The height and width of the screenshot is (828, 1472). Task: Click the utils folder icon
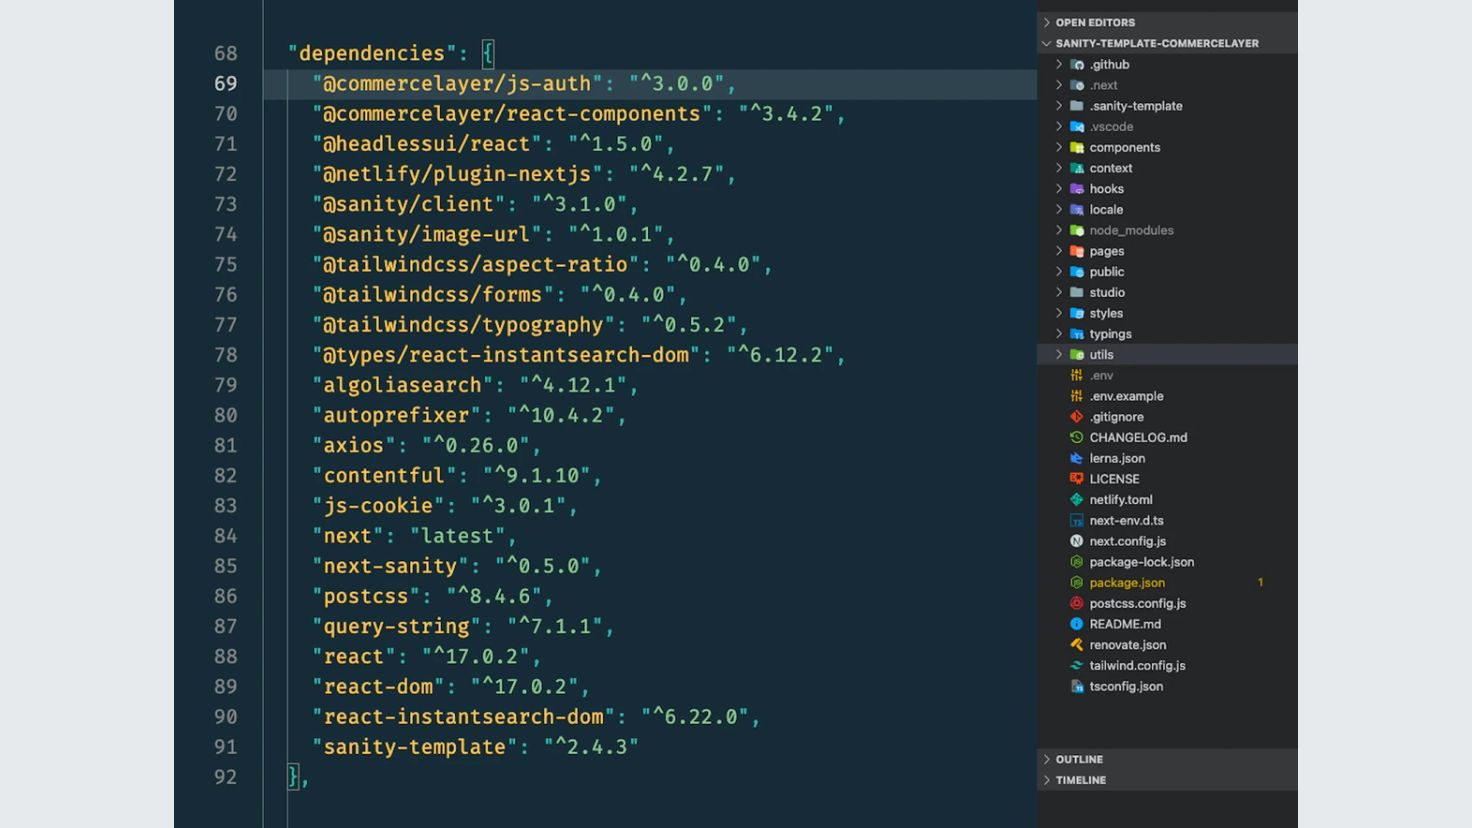pos(1077,355)
